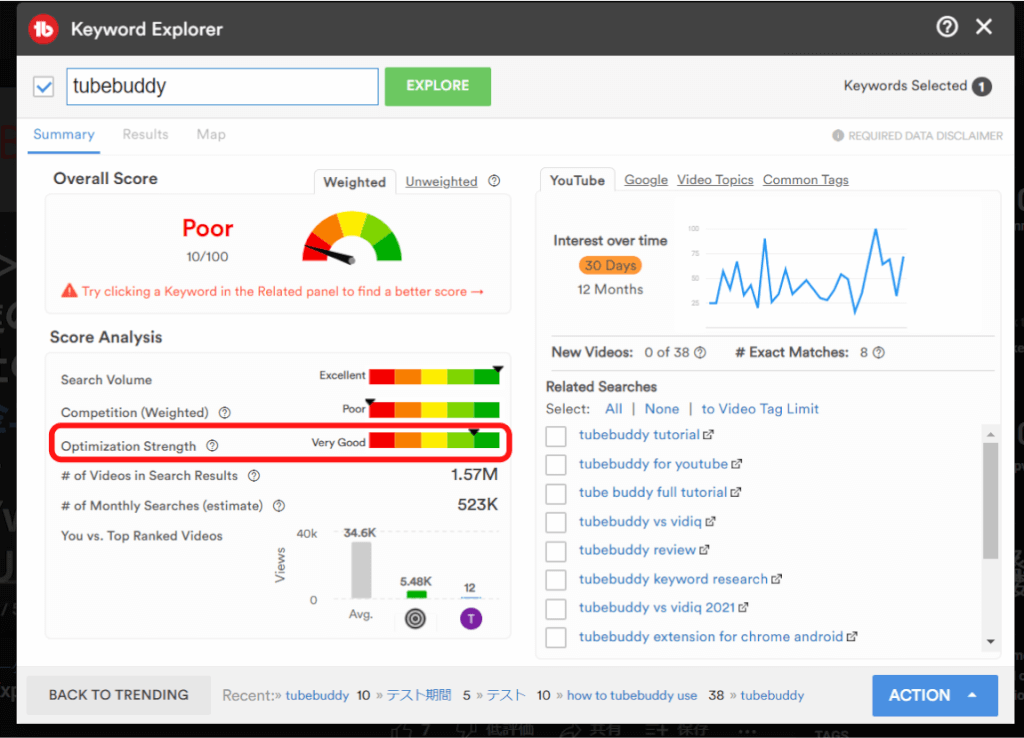Open the Video Topics tab
This screenshot has height=738, width=1024.
(x=715, y=180)
